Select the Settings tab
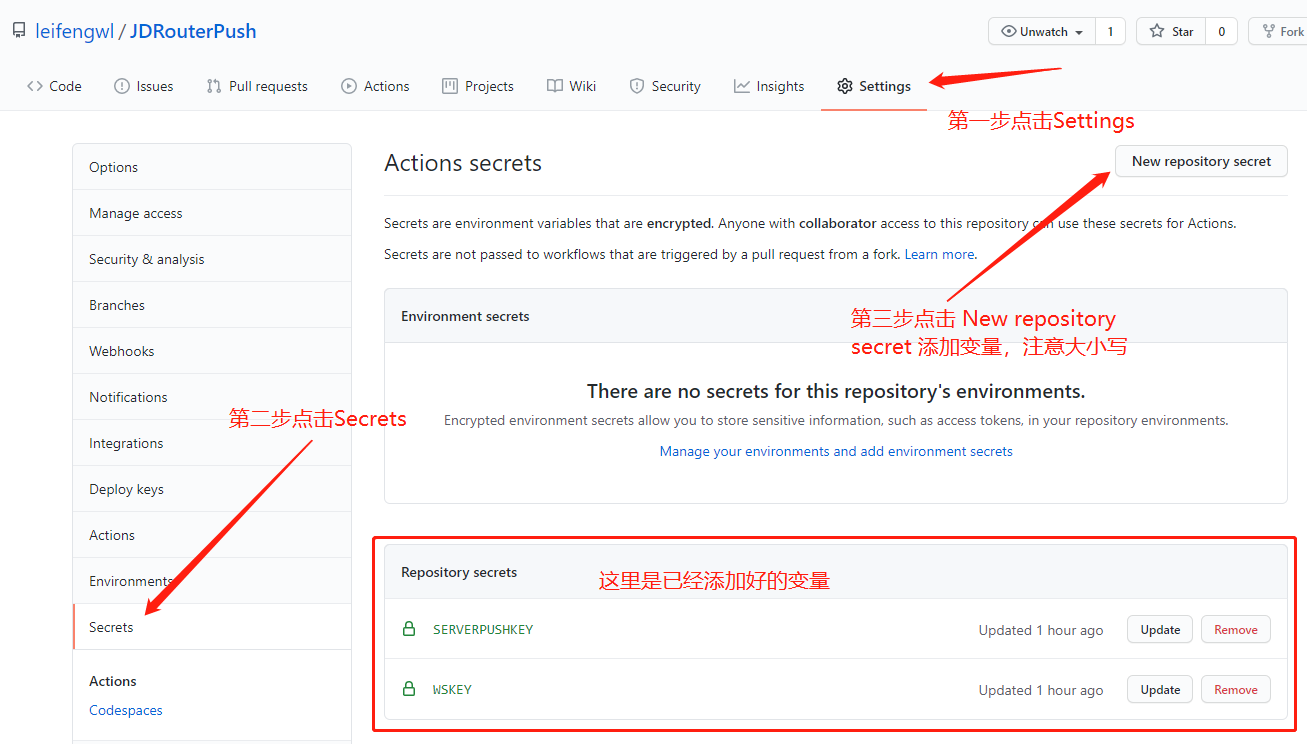This screenshot has width=1307, height=744. (874, 86)
